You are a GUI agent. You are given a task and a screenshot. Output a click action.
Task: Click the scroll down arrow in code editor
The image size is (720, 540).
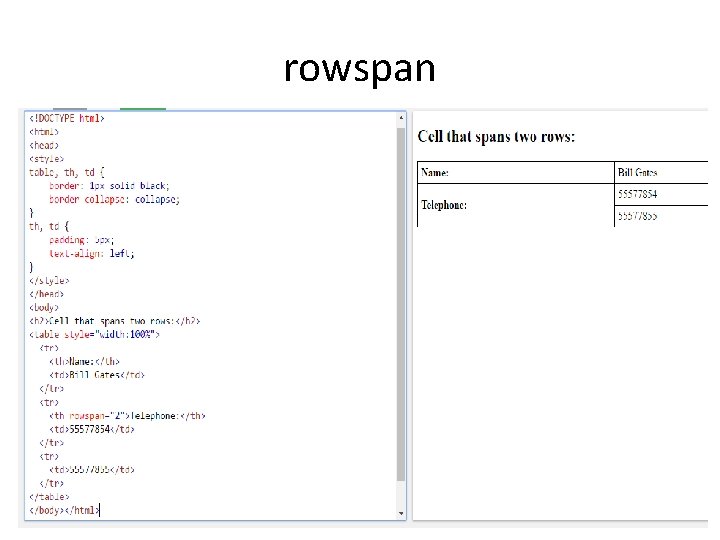(401, 513)
